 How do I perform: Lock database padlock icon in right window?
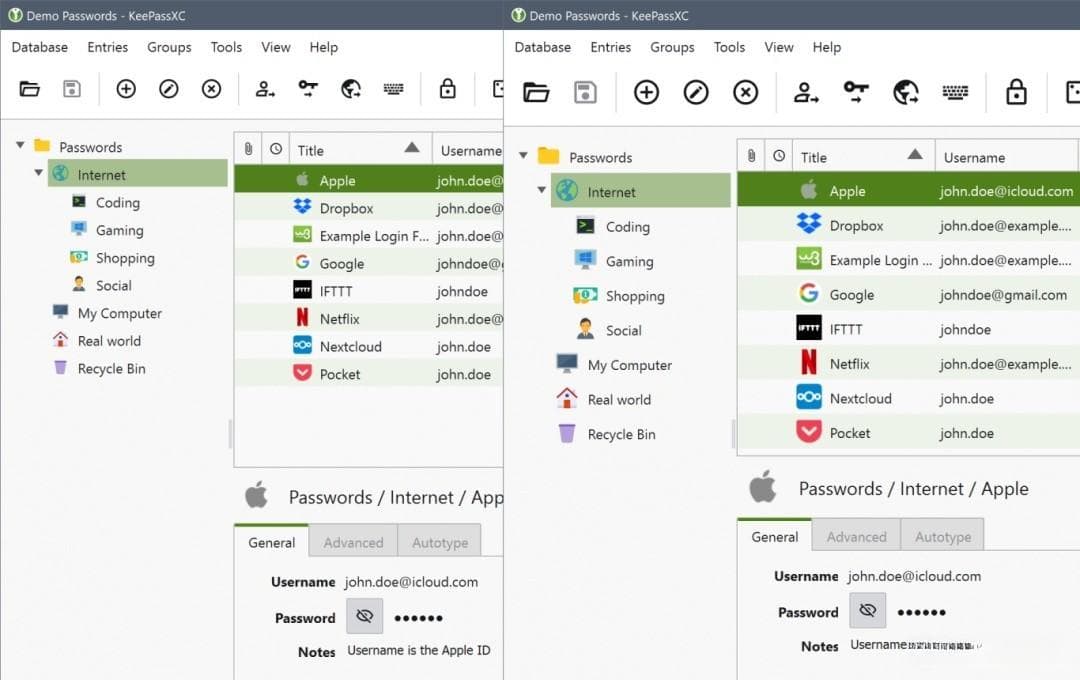(x=1016, y=92)
